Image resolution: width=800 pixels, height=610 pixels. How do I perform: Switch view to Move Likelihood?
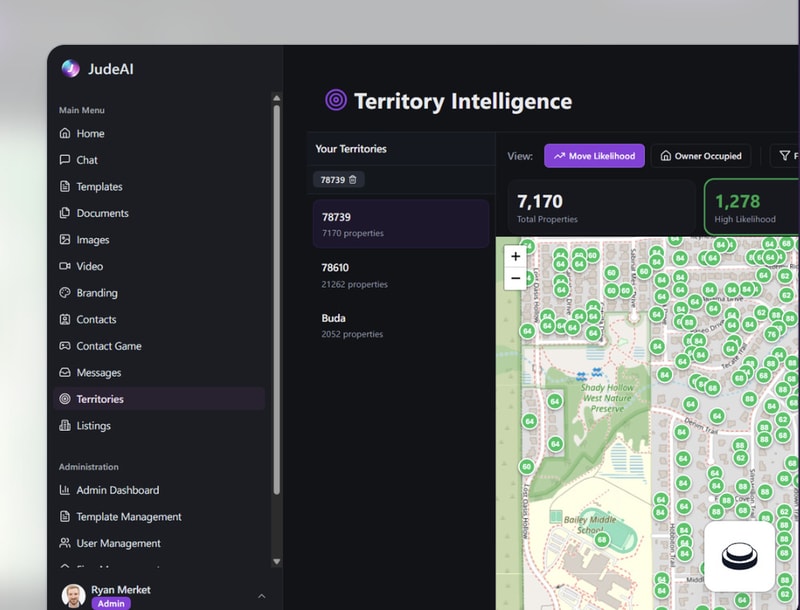coord(594,156)
